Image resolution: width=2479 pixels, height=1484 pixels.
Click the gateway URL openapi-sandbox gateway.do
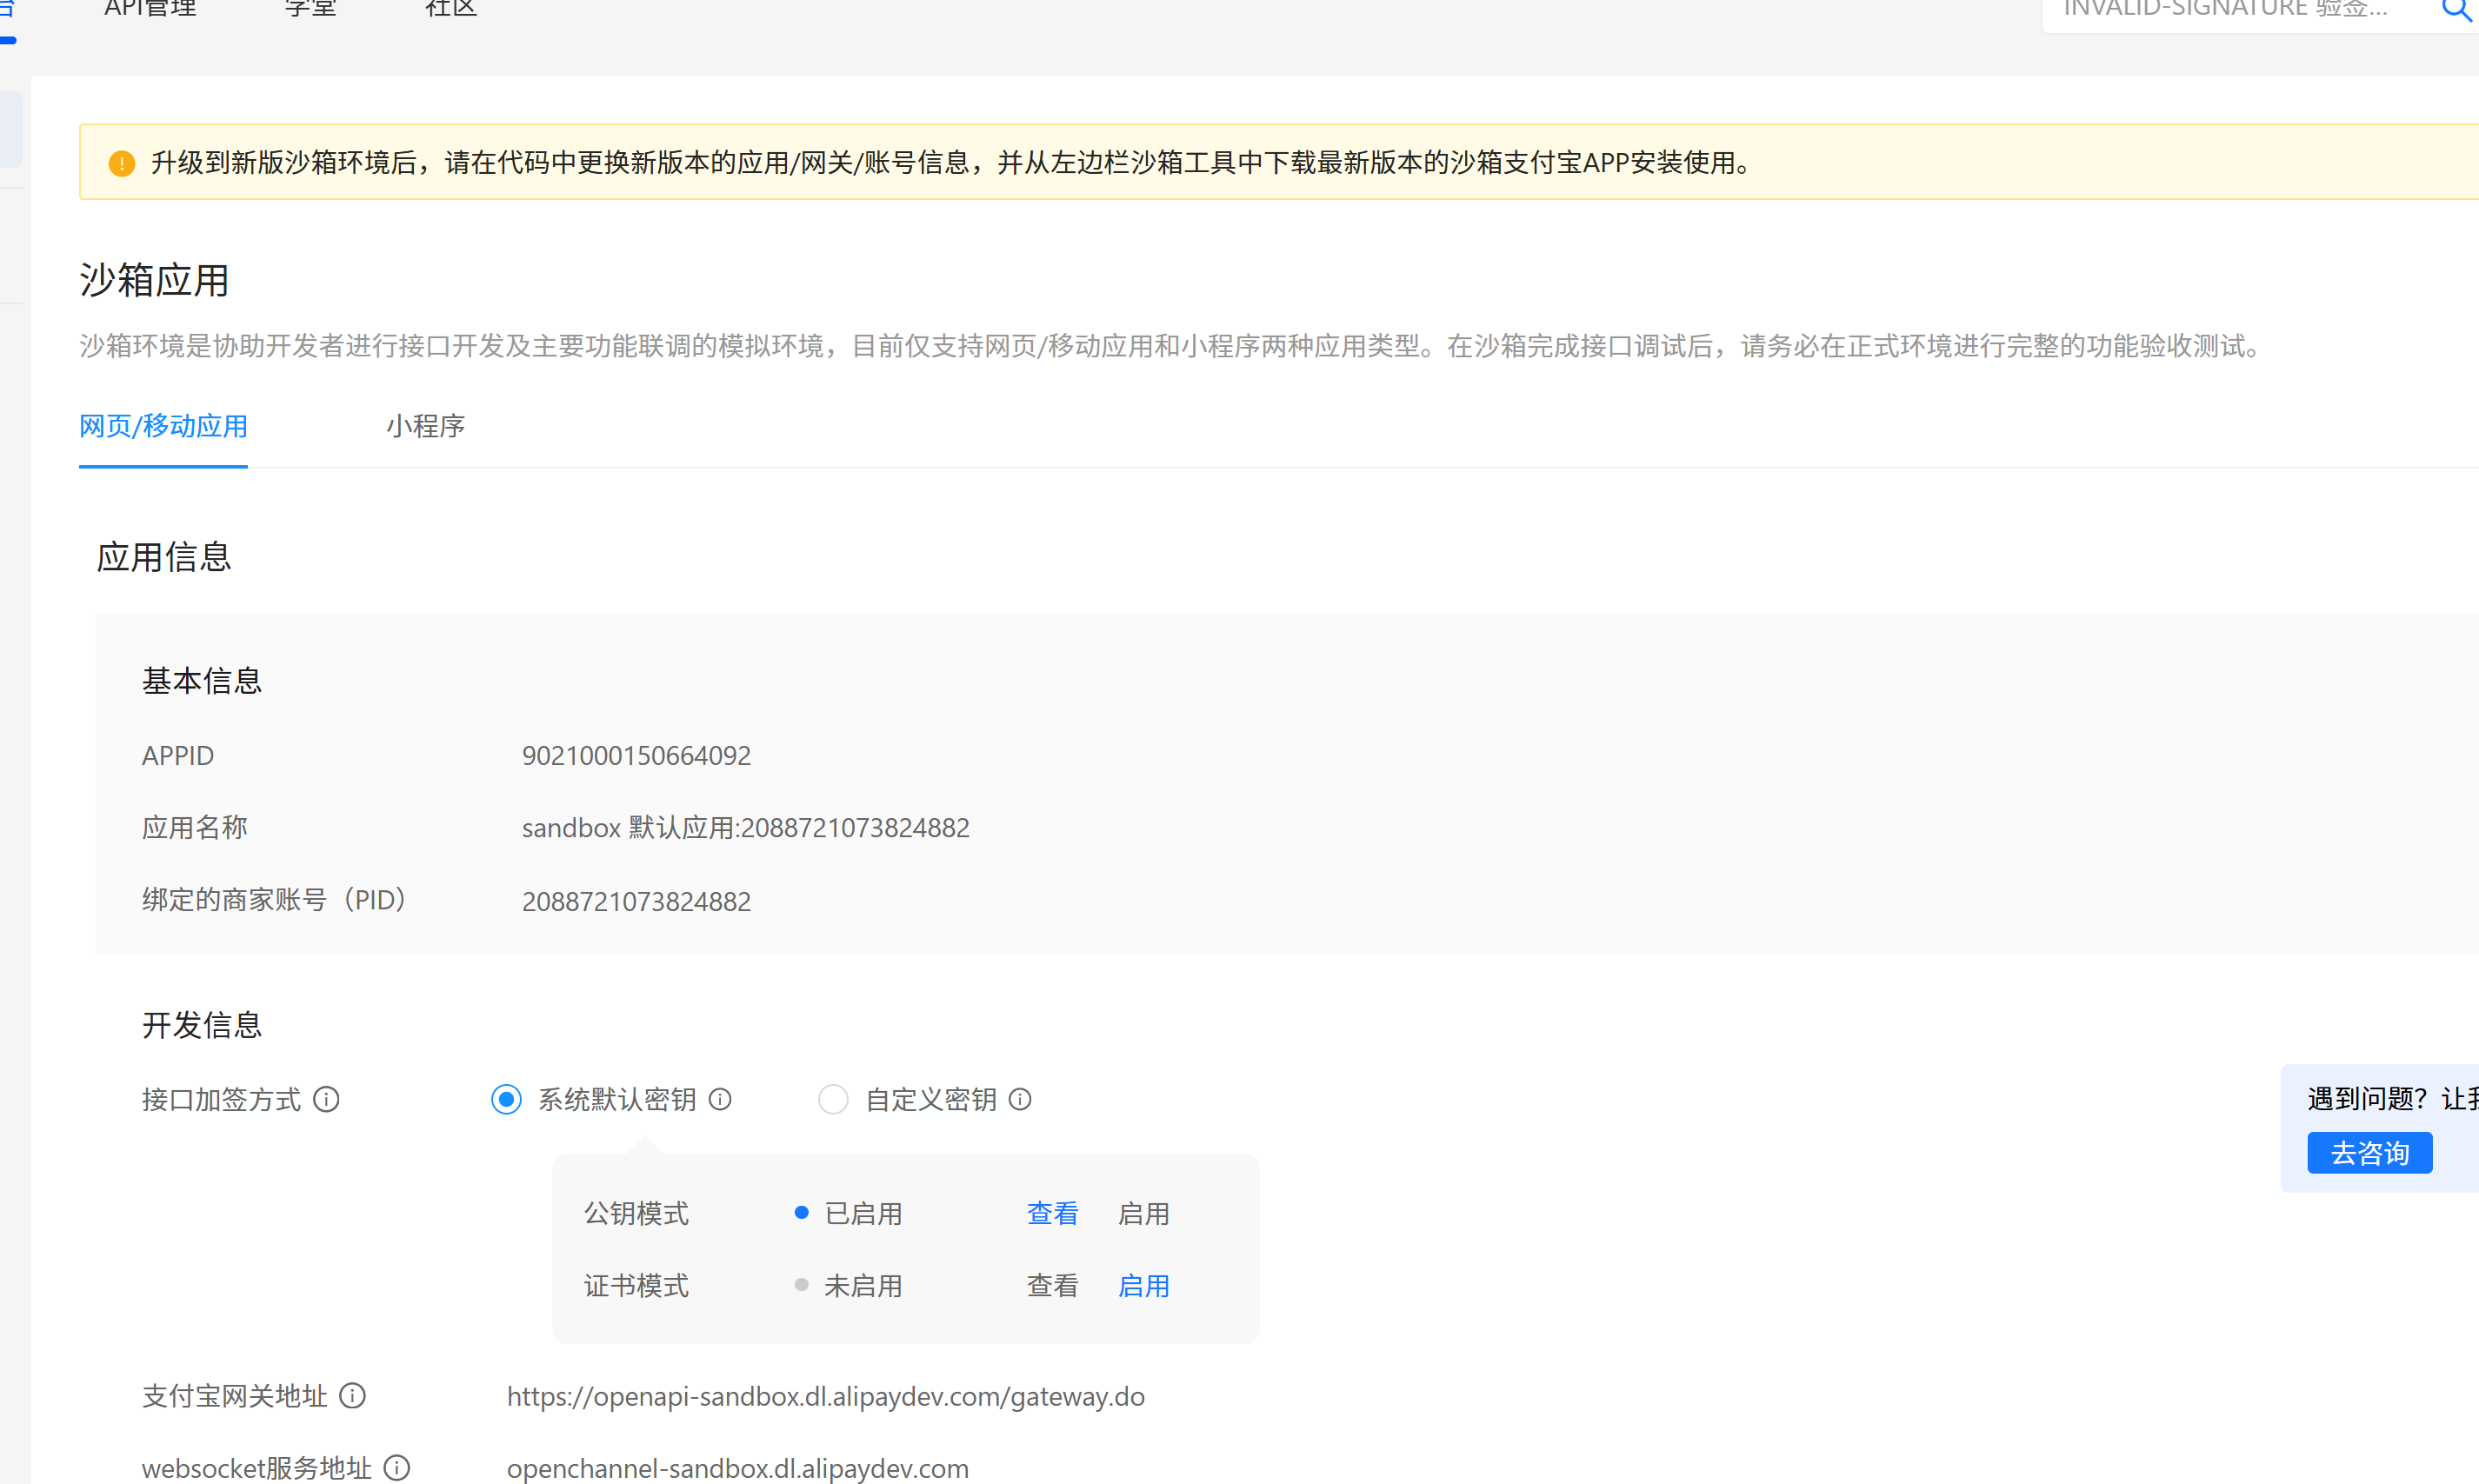(825, 1396)
